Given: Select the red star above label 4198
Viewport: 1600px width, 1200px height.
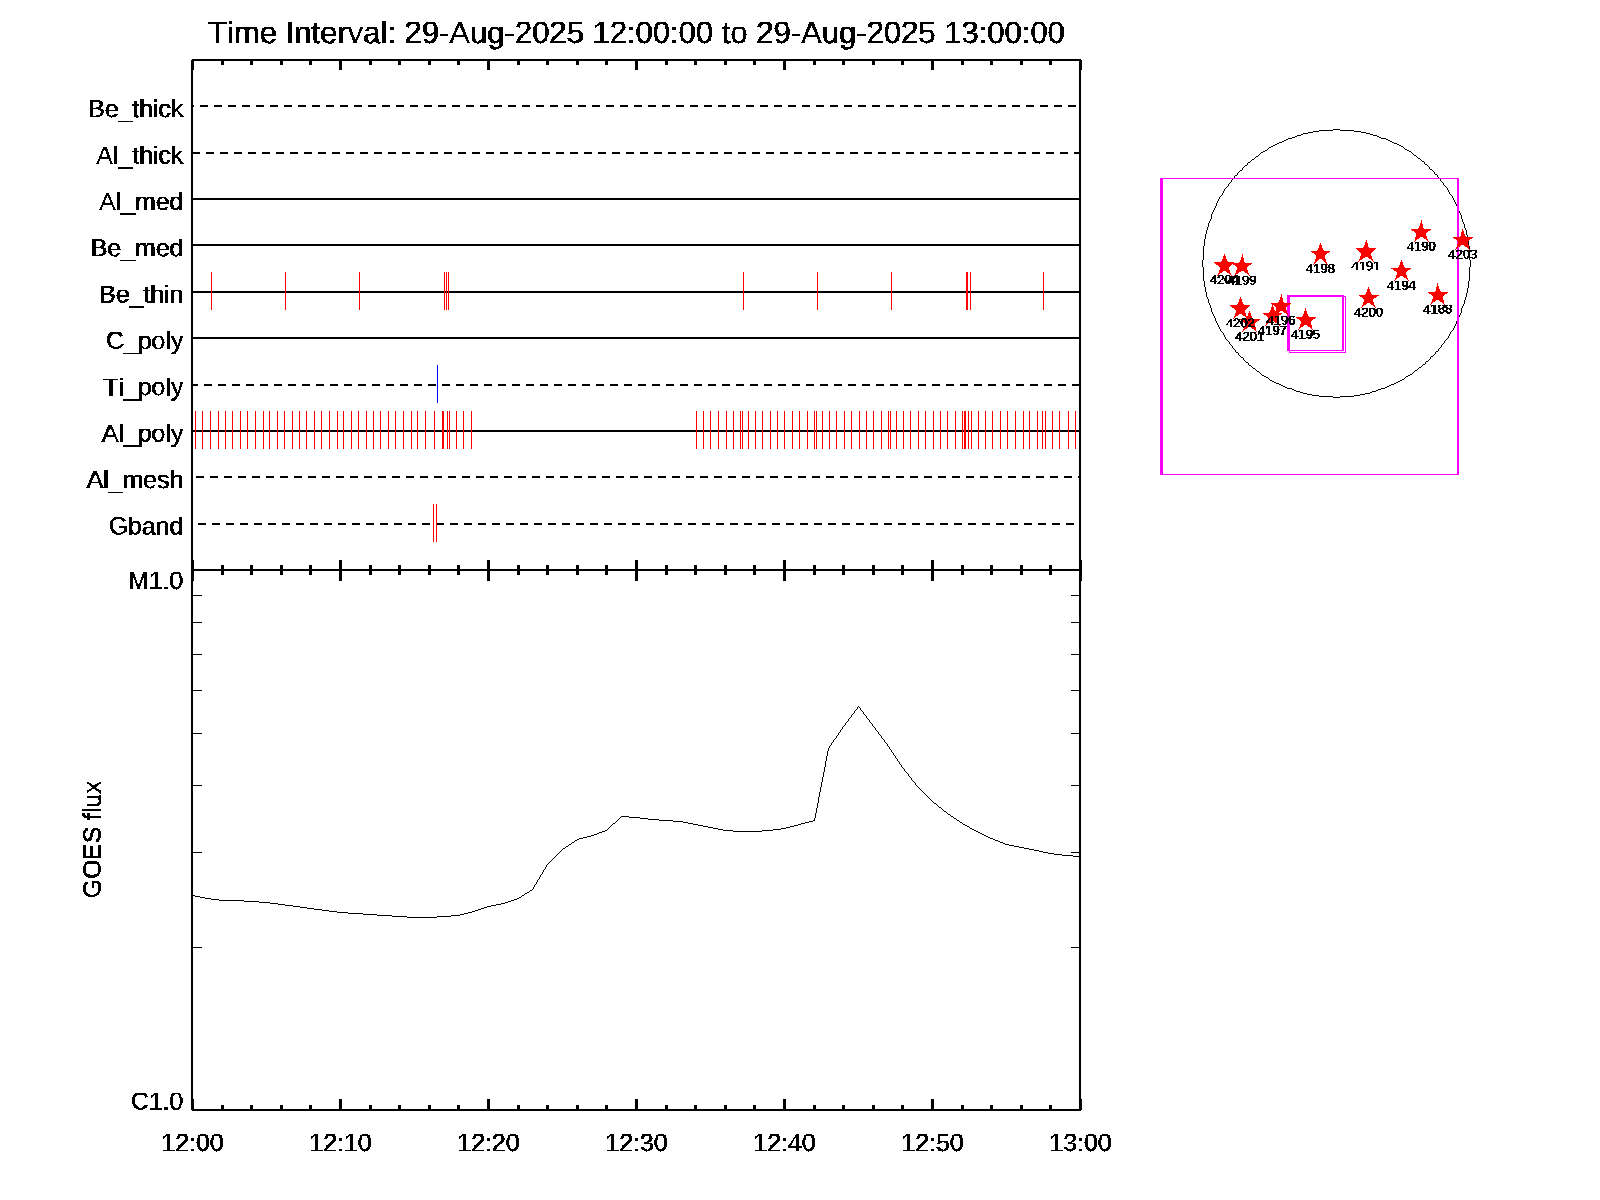Looking at the screenshot, I should pos(1320,254).
